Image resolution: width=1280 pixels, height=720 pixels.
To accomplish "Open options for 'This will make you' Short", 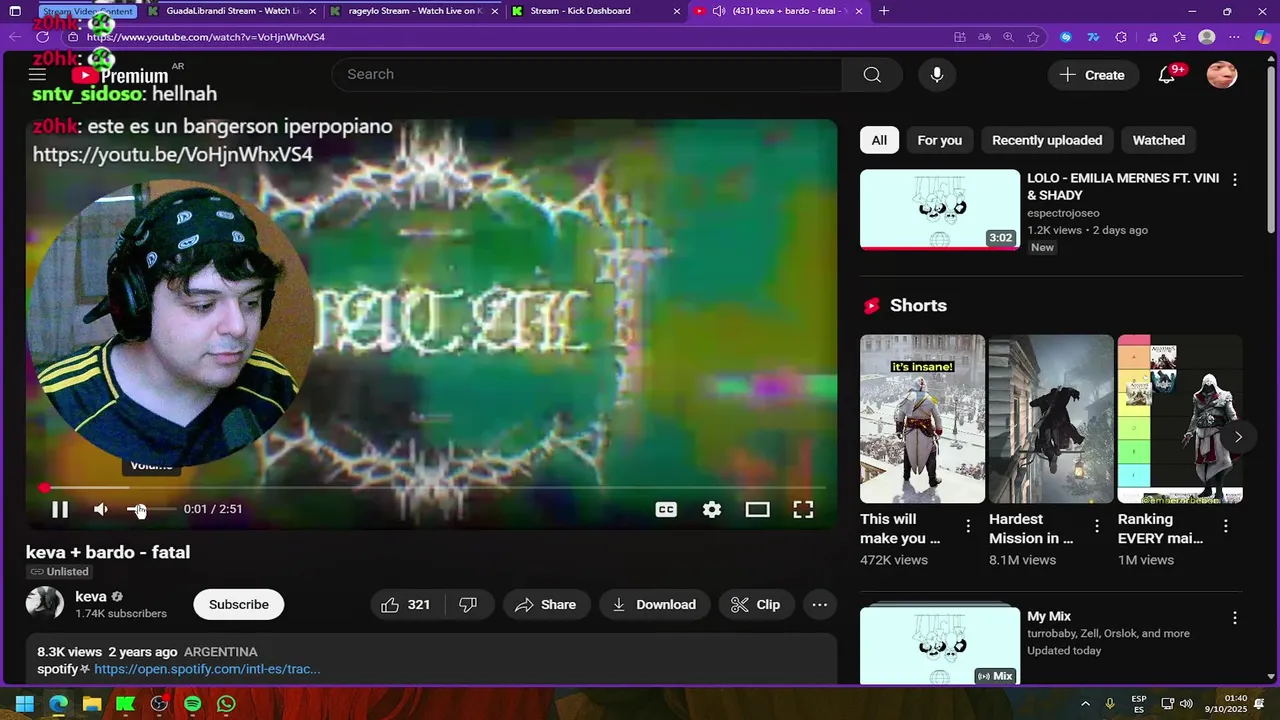I will point(968,526).
